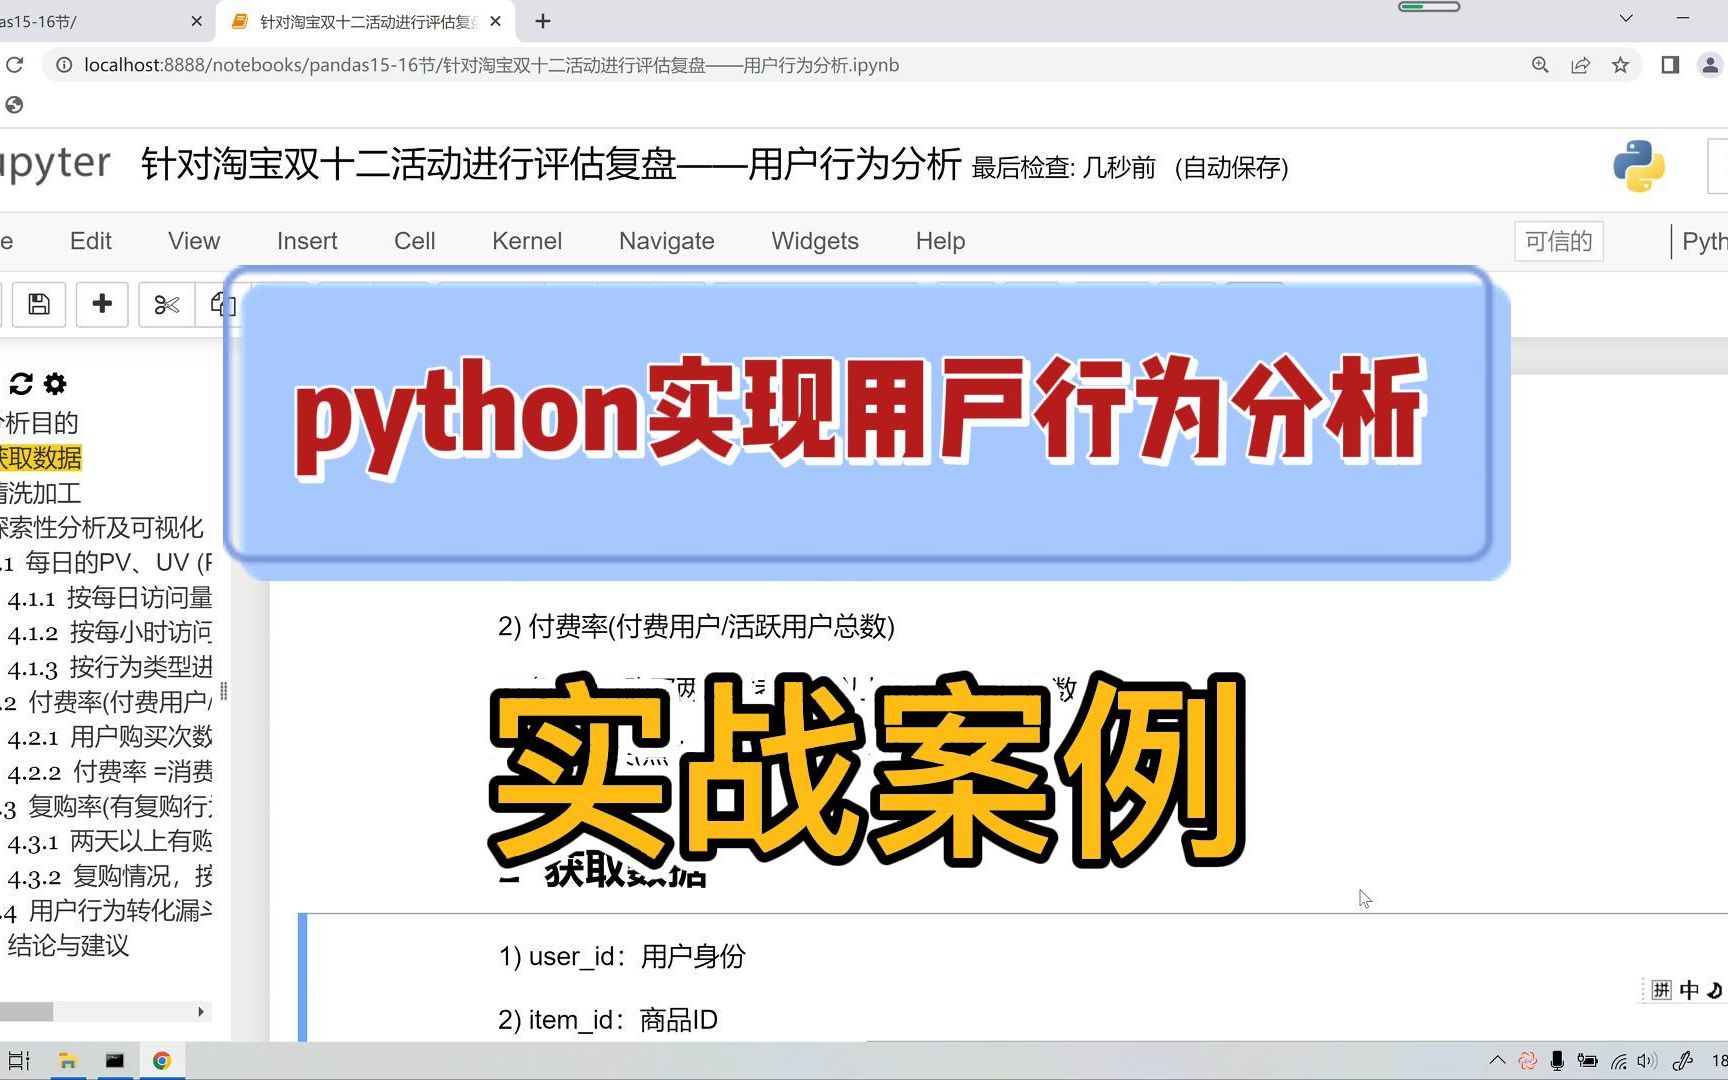Go to 4.2.1 用户购买次数 section

109,737
